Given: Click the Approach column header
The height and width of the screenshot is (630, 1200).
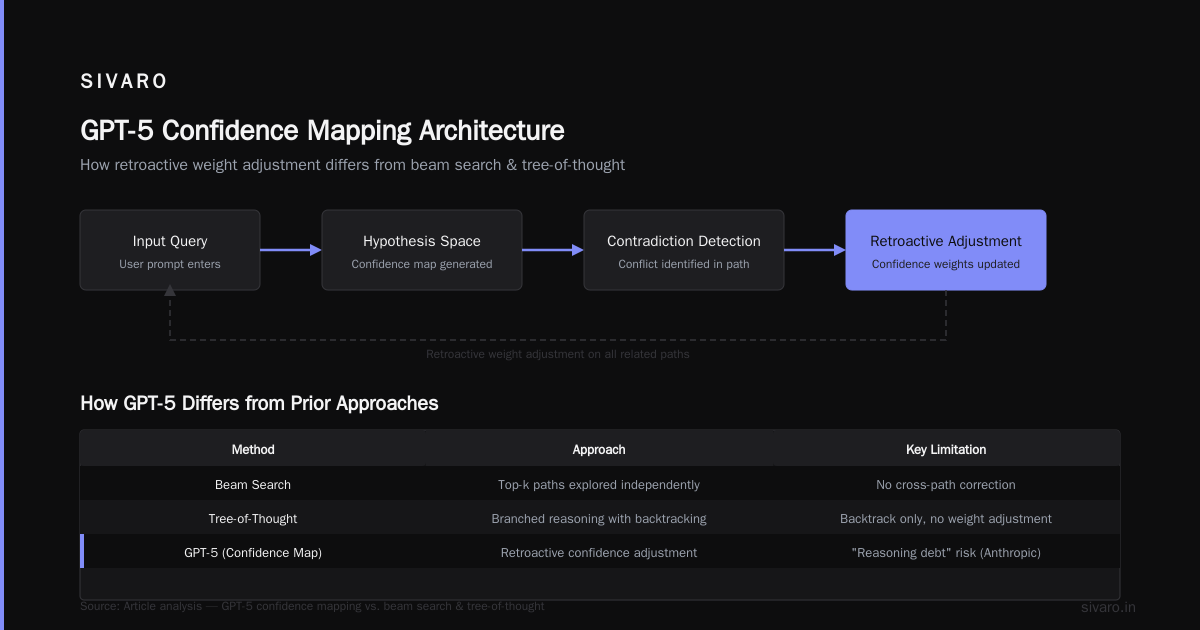Looking at the screenshot, I should coord(599,450).
